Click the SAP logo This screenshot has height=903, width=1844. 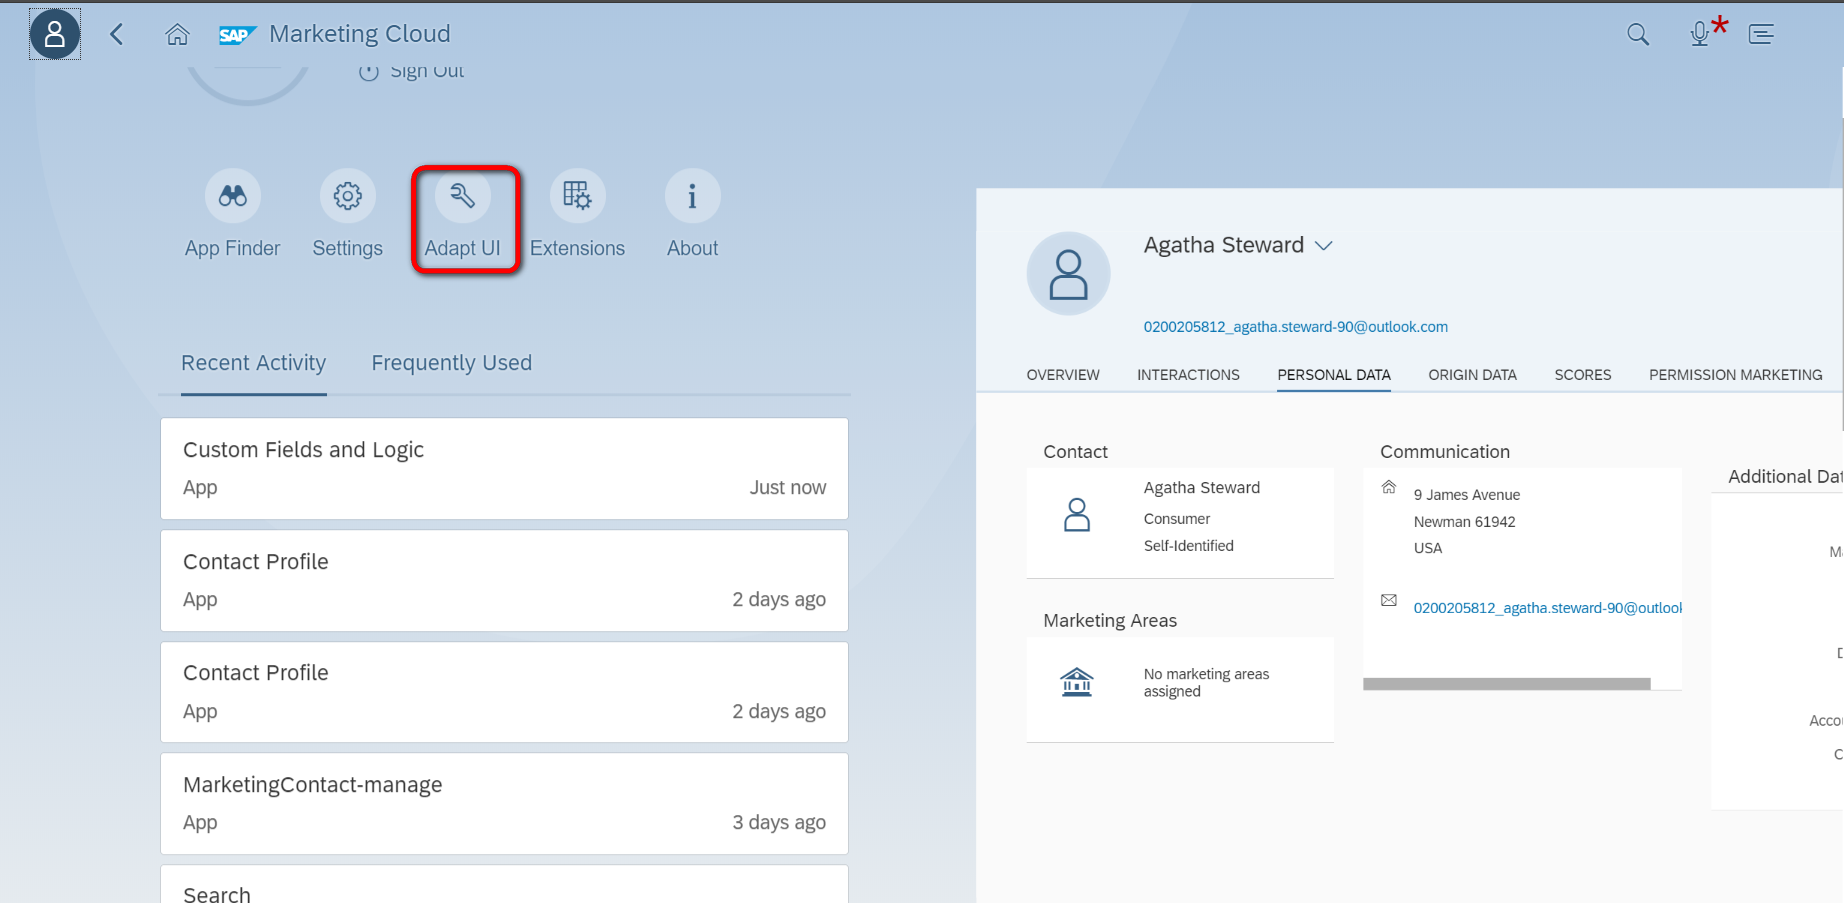coord(237,35)
